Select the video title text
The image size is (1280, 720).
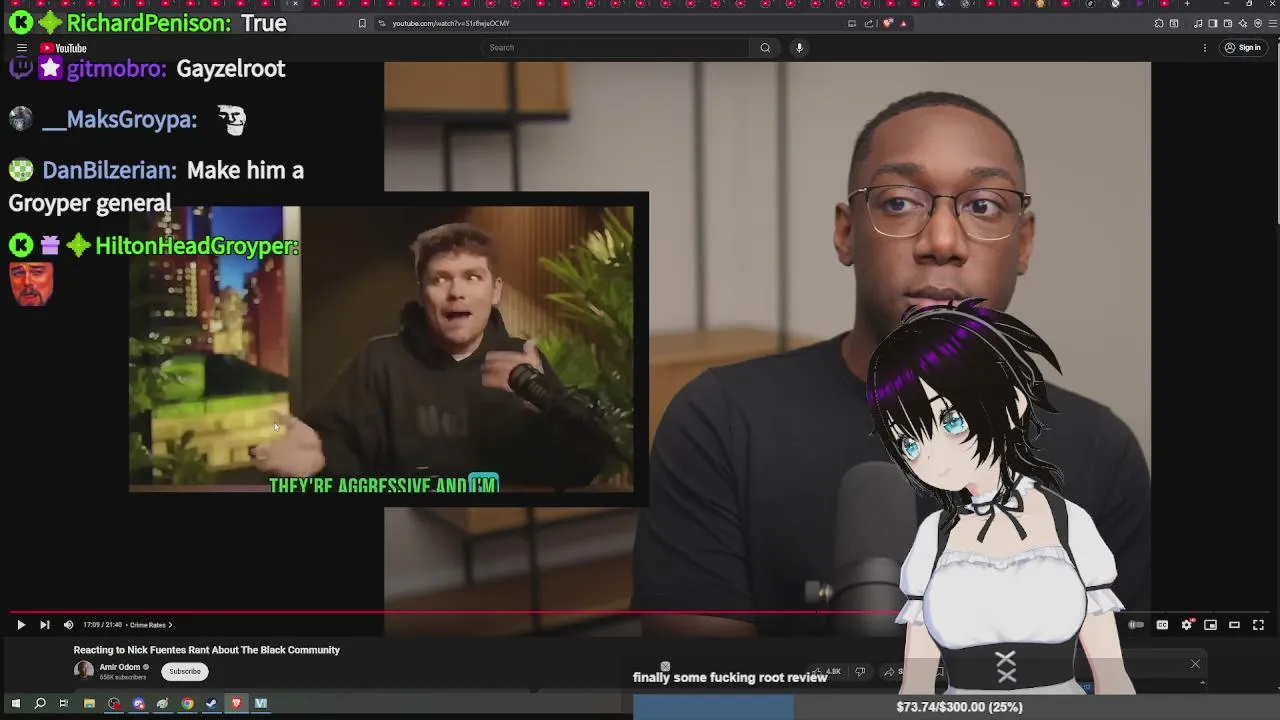pyautogui.click(x=206, y=650)
